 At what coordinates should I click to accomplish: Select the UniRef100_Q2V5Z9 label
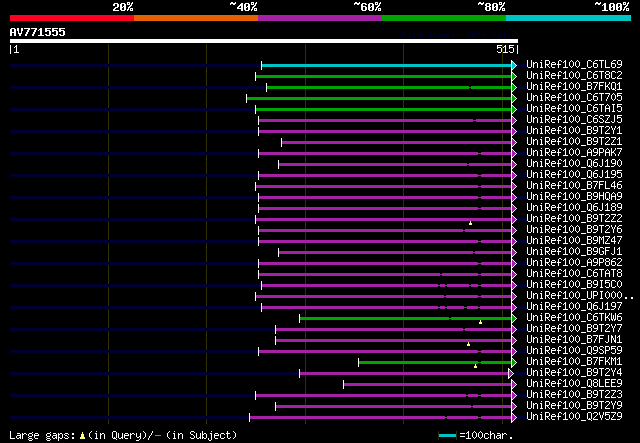pos(574,417)
